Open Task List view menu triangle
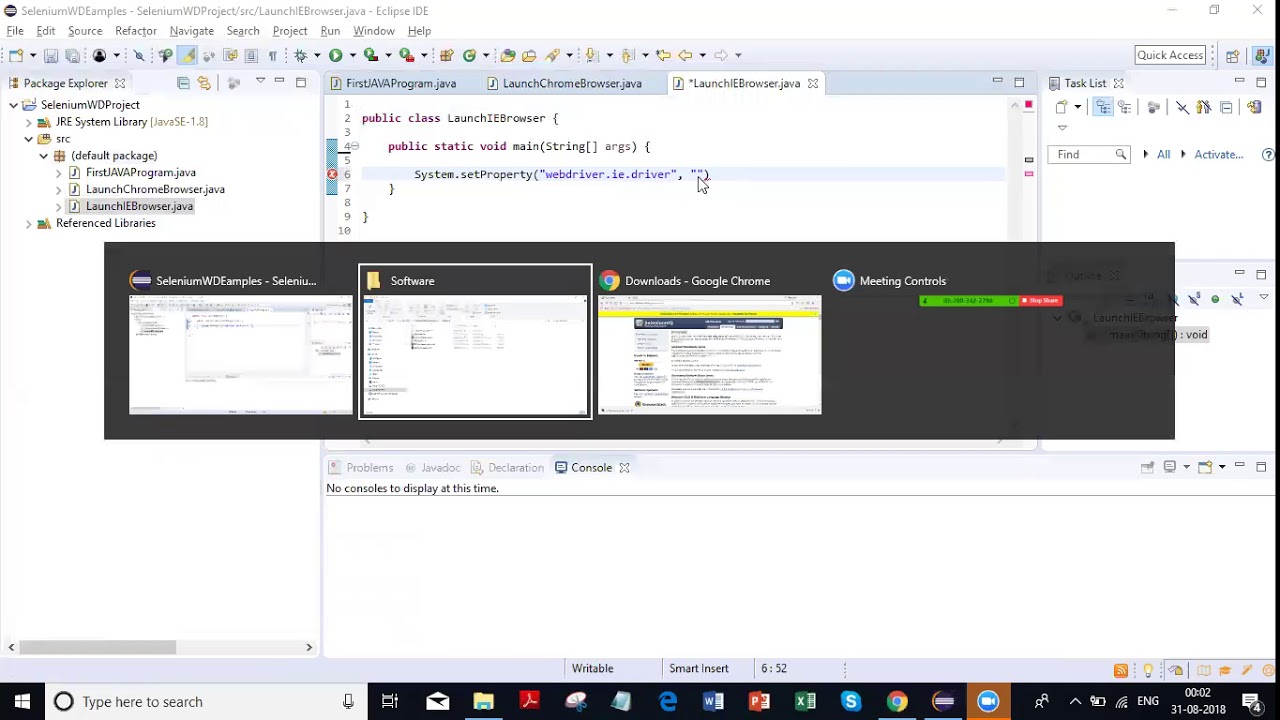1280x720 pixels. [1062, 127]
